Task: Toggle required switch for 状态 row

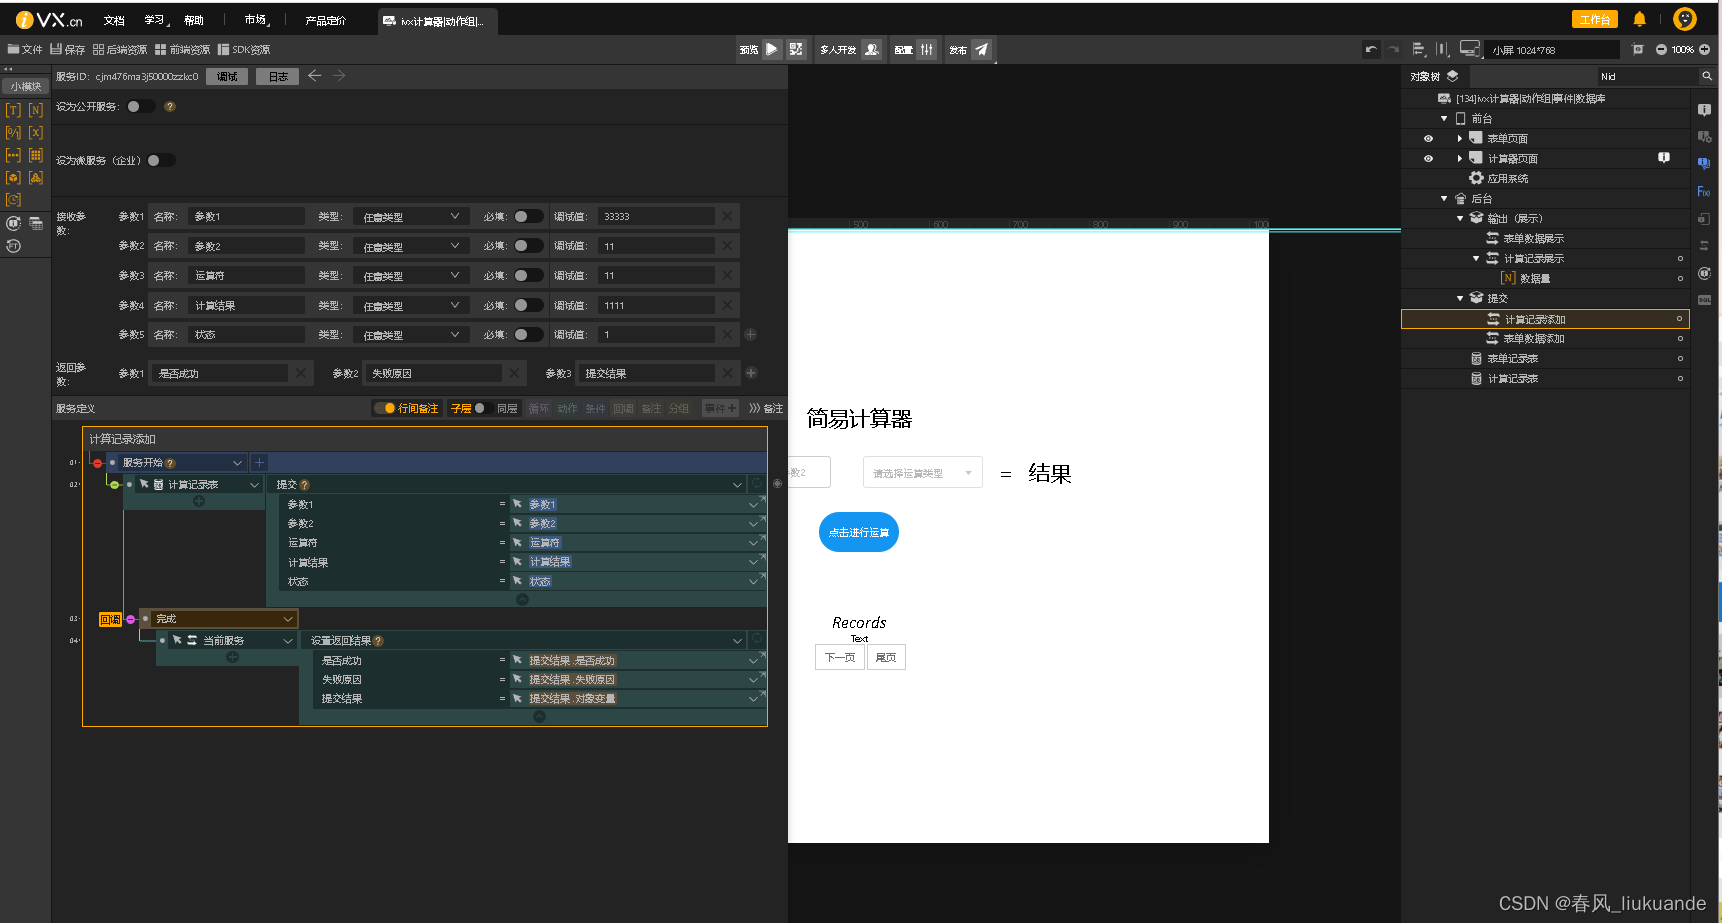Action: click(528, 334)
